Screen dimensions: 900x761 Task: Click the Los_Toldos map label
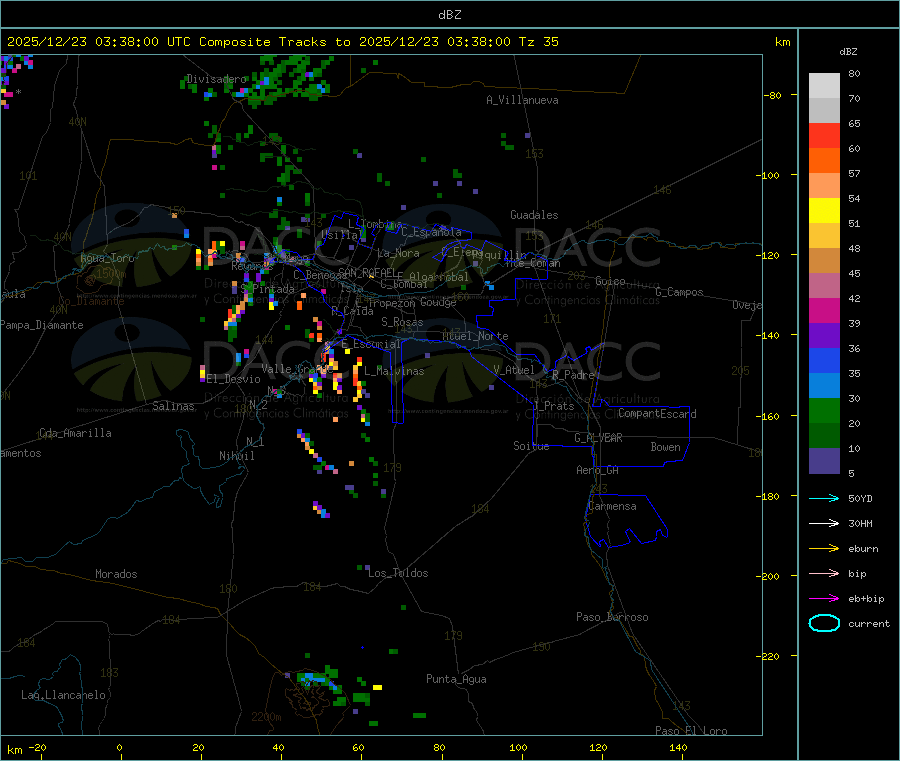point(398,573)
